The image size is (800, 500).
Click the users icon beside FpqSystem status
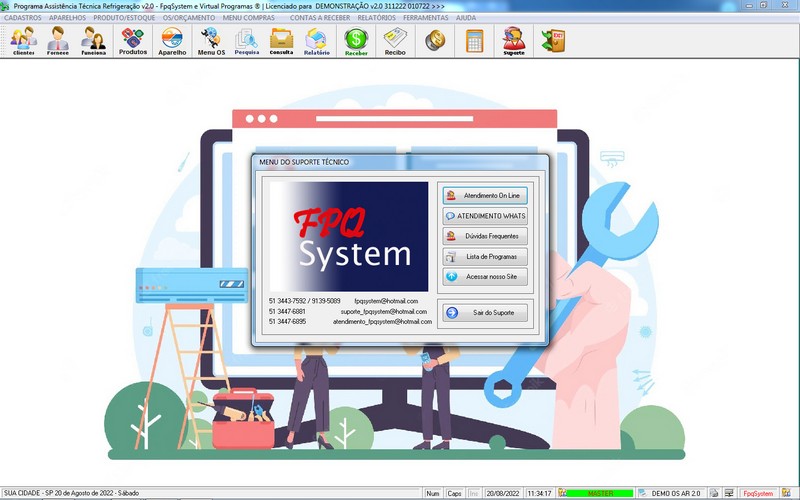(786, 493)
